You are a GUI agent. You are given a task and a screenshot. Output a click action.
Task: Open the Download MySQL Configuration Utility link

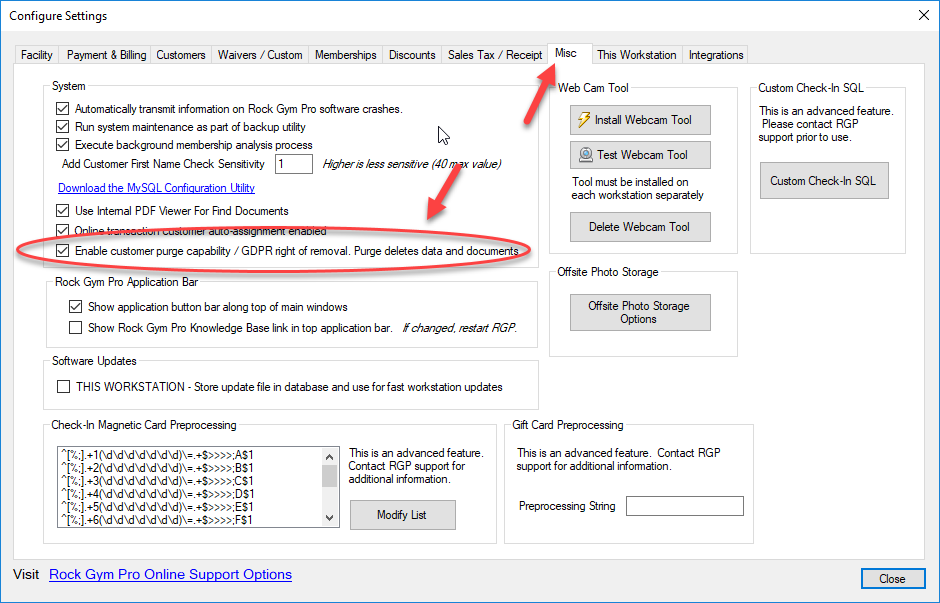pyautogui.click(x=156, y=188)
